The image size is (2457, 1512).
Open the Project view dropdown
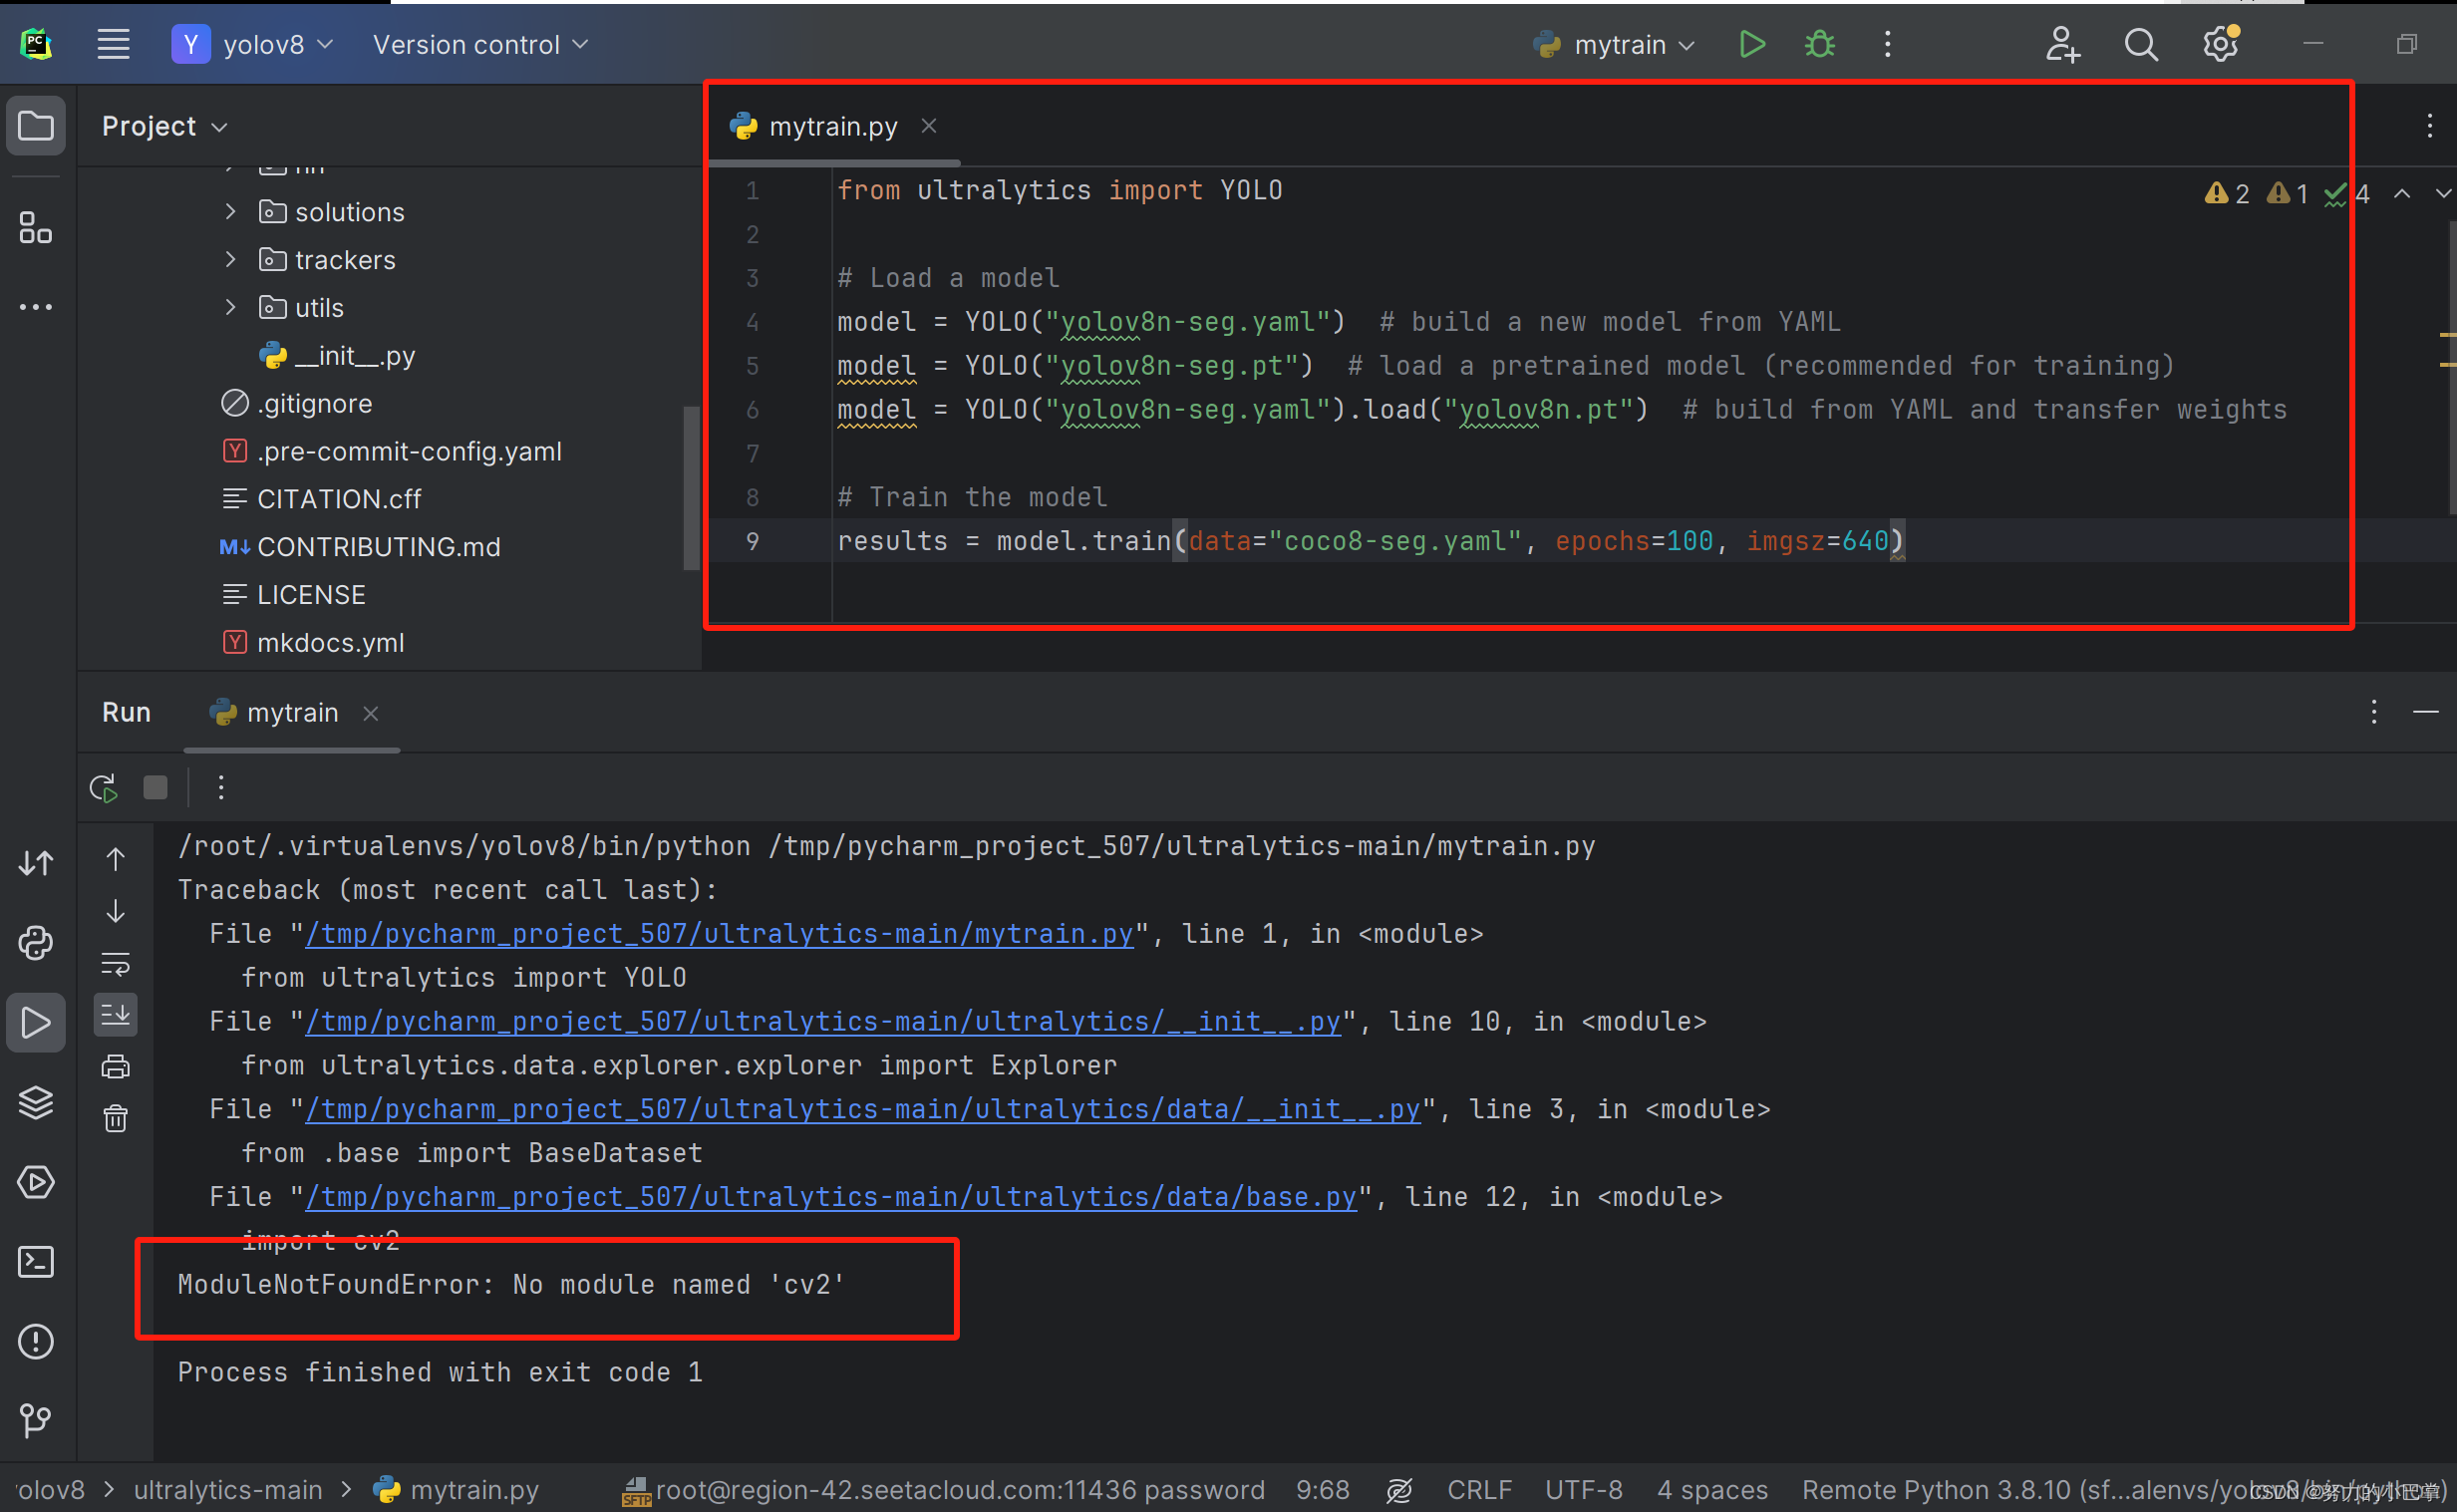pyautogui.click(x=165, y=126)
